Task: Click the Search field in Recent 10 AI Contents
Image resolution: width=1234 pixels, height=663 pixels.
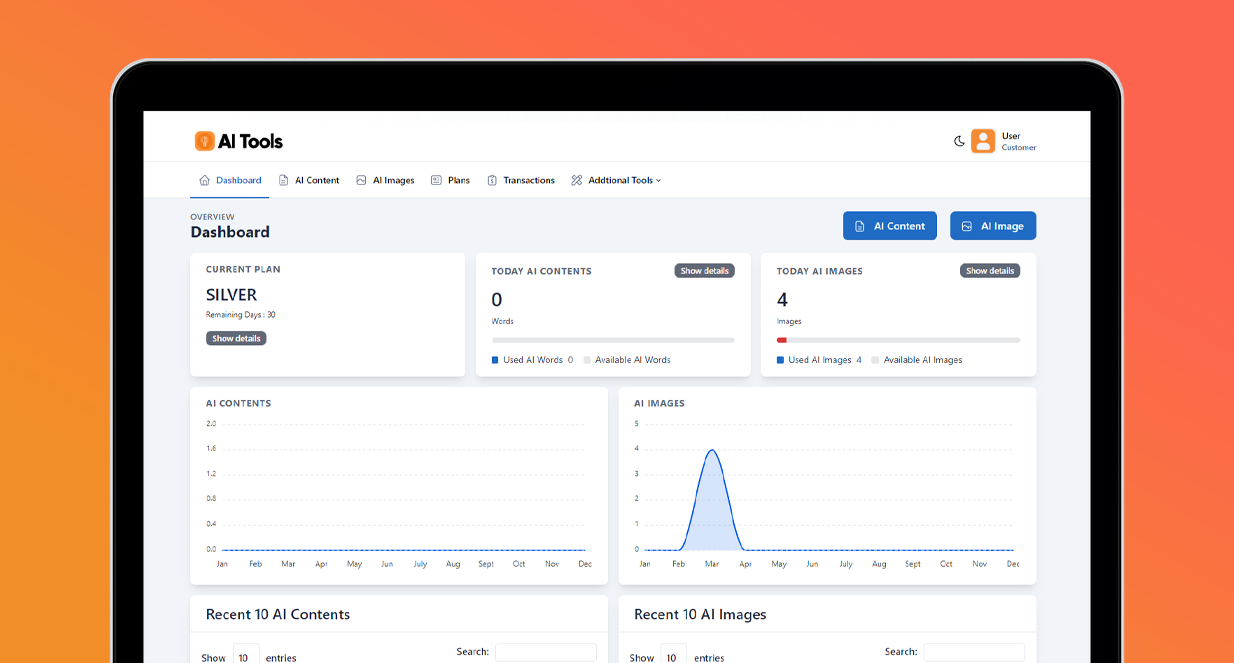Action: click(545, 651)
